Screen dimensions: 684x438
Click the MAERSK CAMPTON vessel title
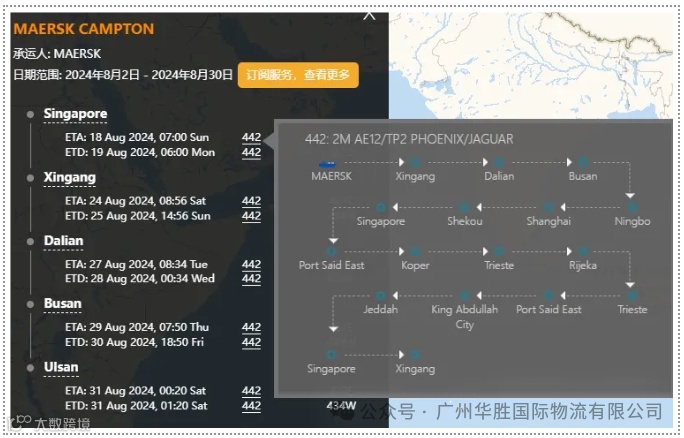point(84,29)
